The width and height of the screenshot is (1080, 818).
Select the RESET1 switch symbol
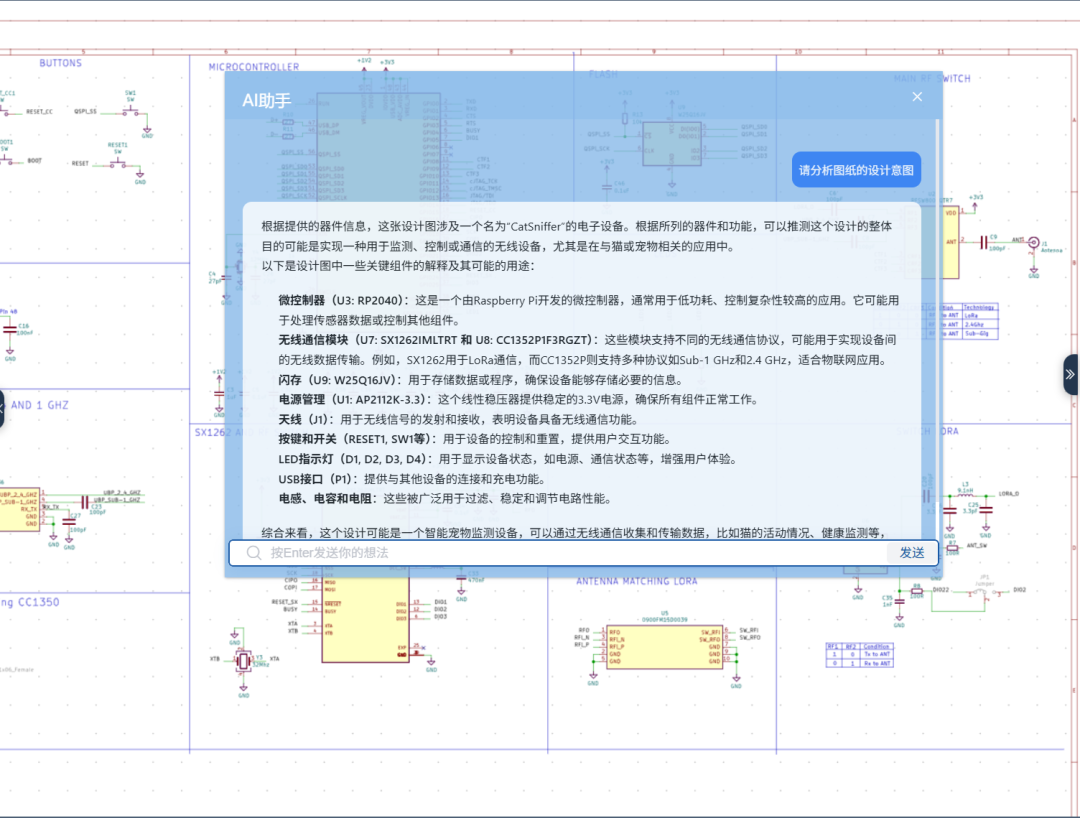(118, 162)
